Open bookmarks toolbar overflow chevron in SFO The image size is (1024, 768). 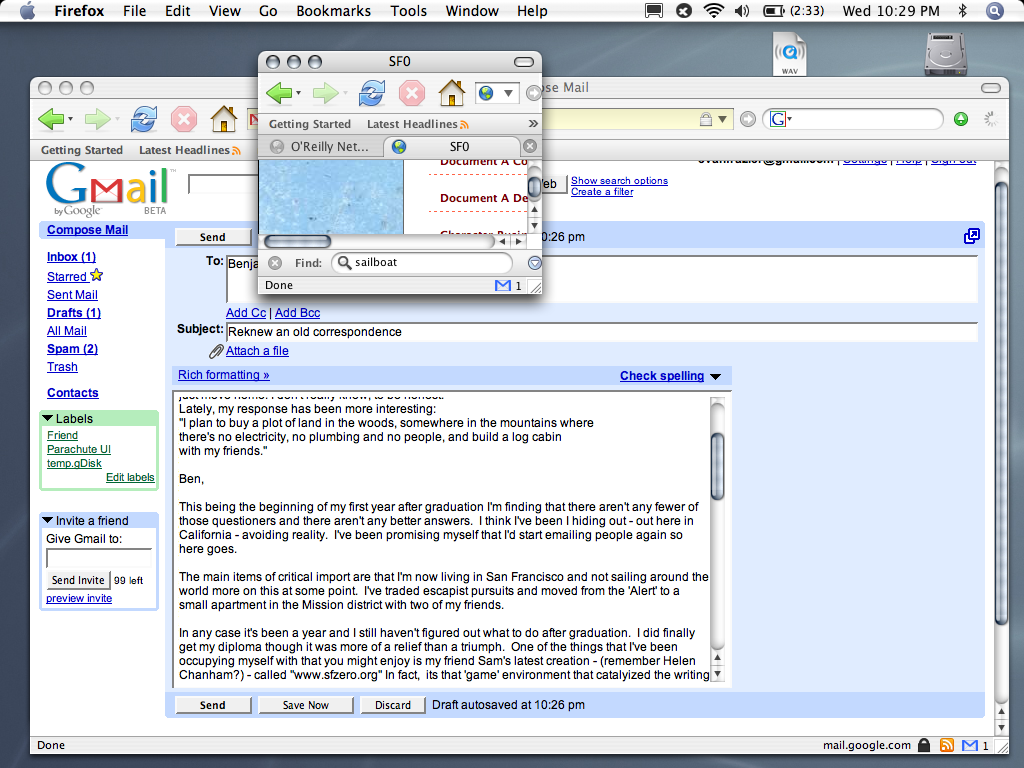(x=533, y=123)
